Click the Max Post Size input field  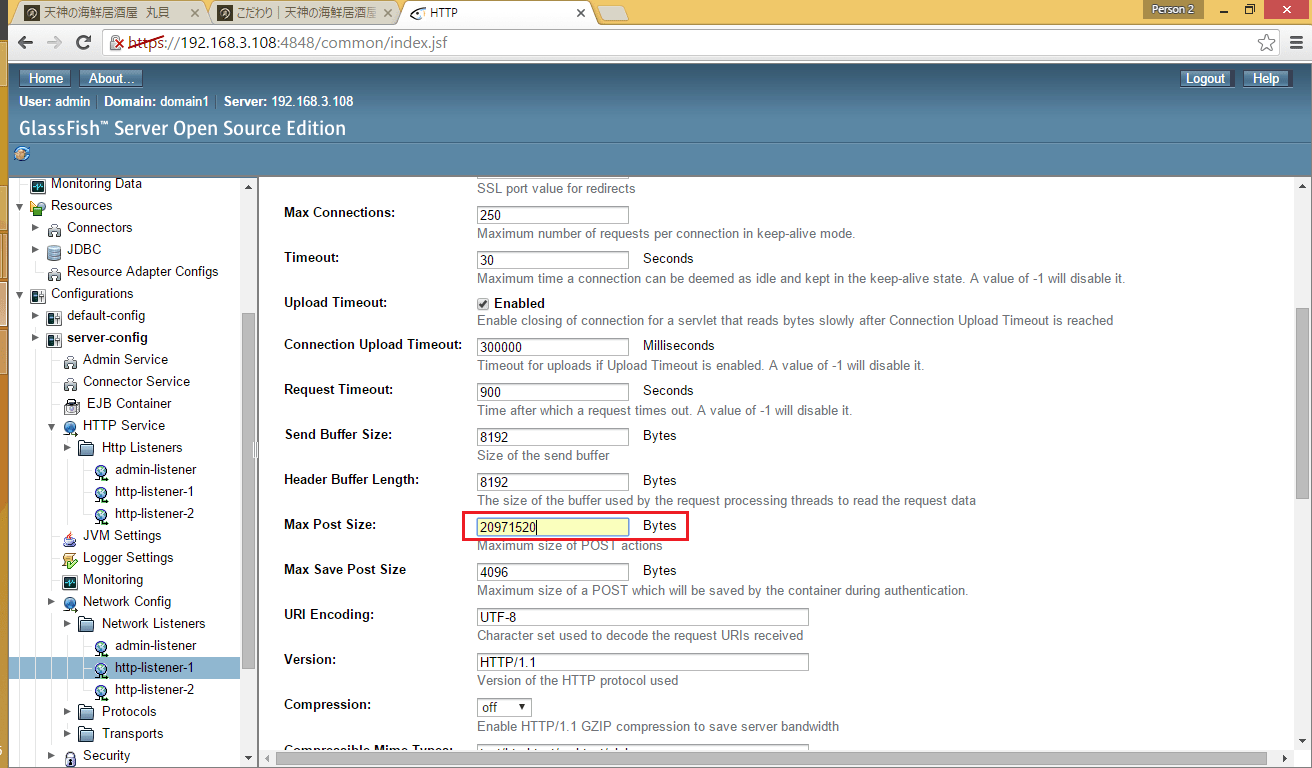(553, 527)
